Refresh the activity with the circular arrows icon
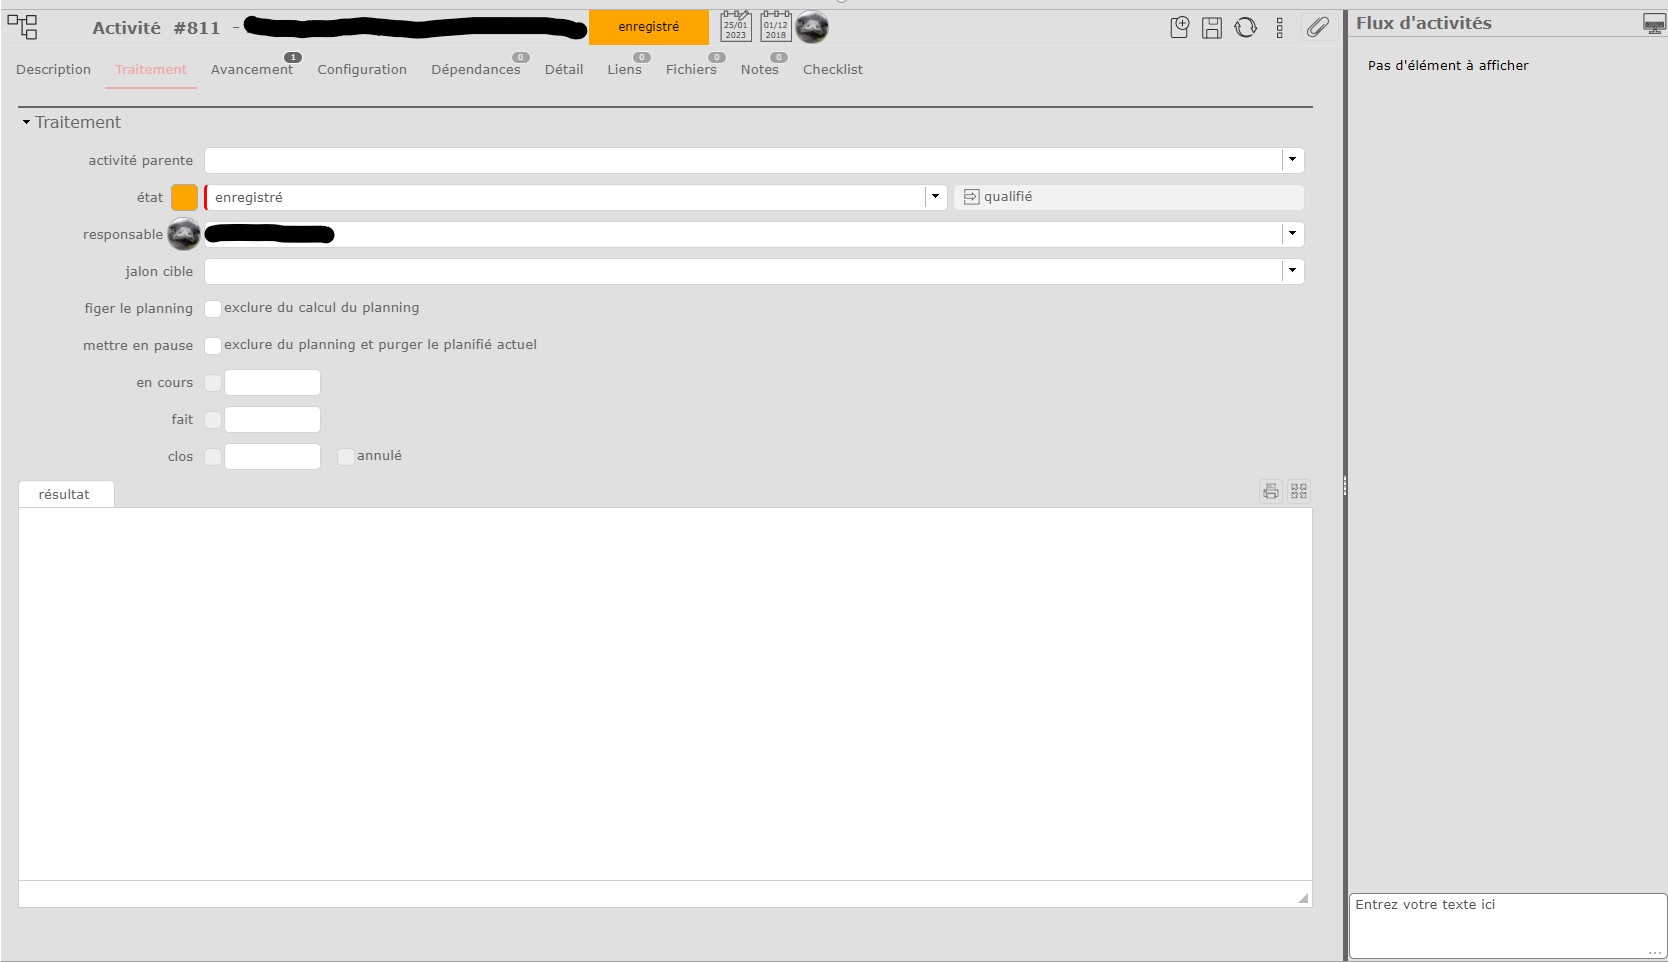 tap(1246, 28)
